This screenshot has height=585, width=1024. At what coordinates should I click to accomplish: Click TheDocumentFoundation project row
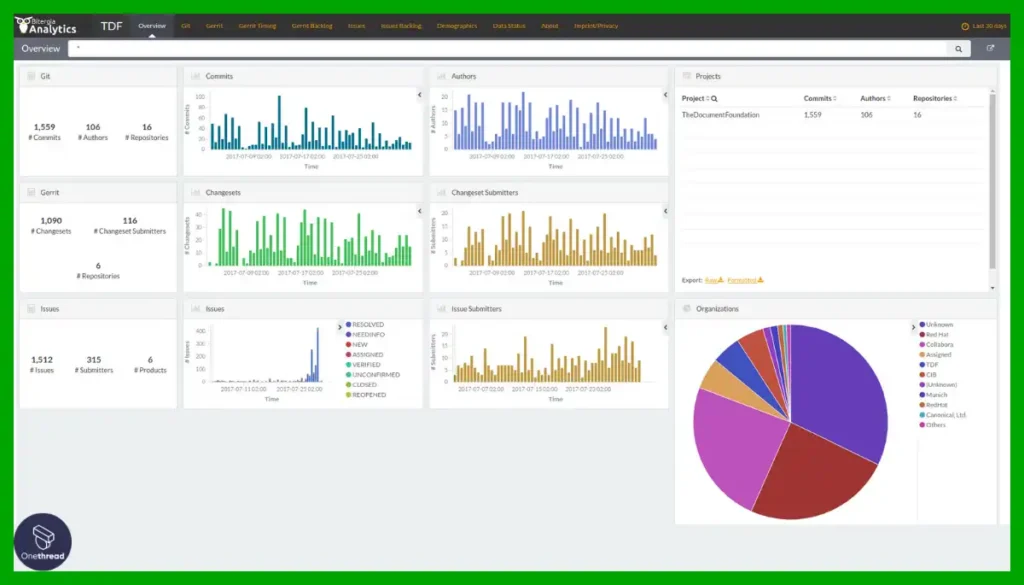(x=832, y=115)
